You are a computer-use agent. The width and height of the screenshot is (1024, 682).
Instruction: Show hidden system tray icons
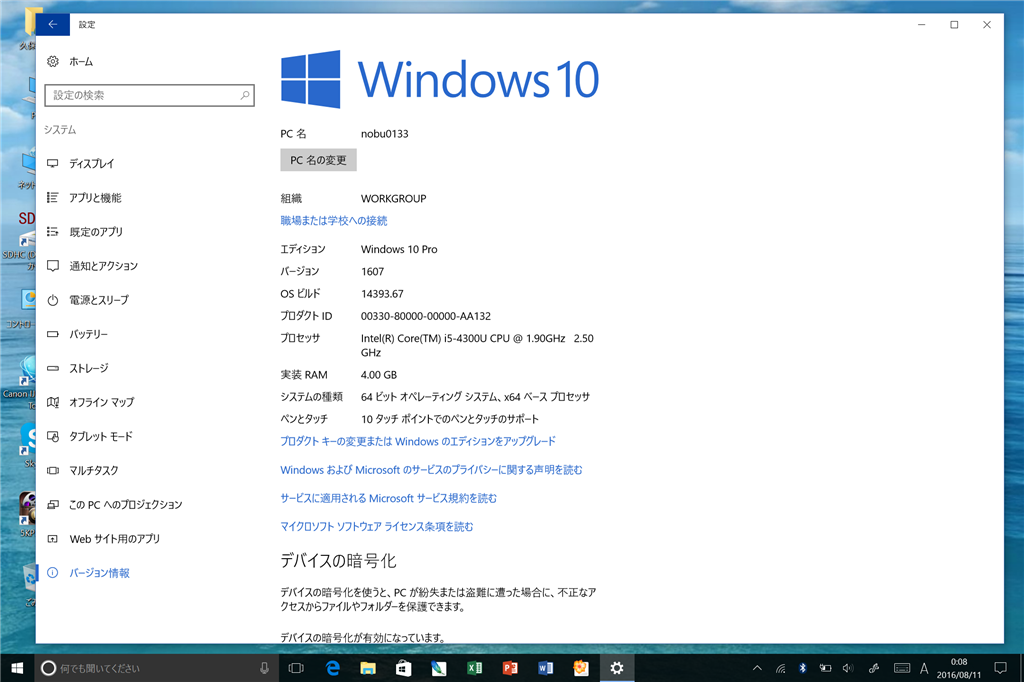pos(757,668)
